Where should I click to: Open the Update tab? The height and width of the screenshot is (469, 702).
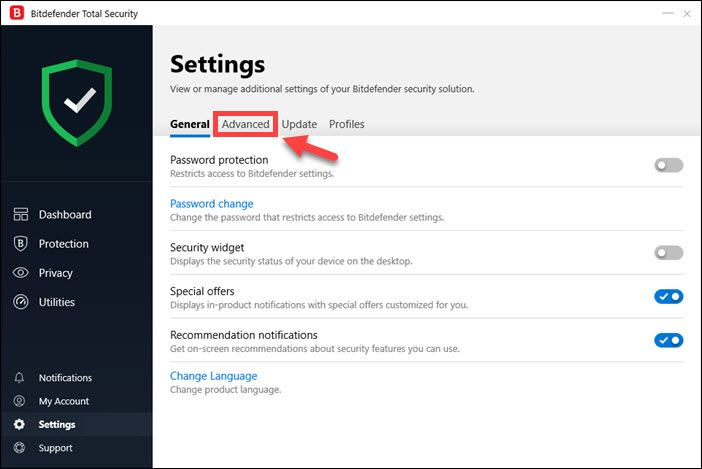299,124
